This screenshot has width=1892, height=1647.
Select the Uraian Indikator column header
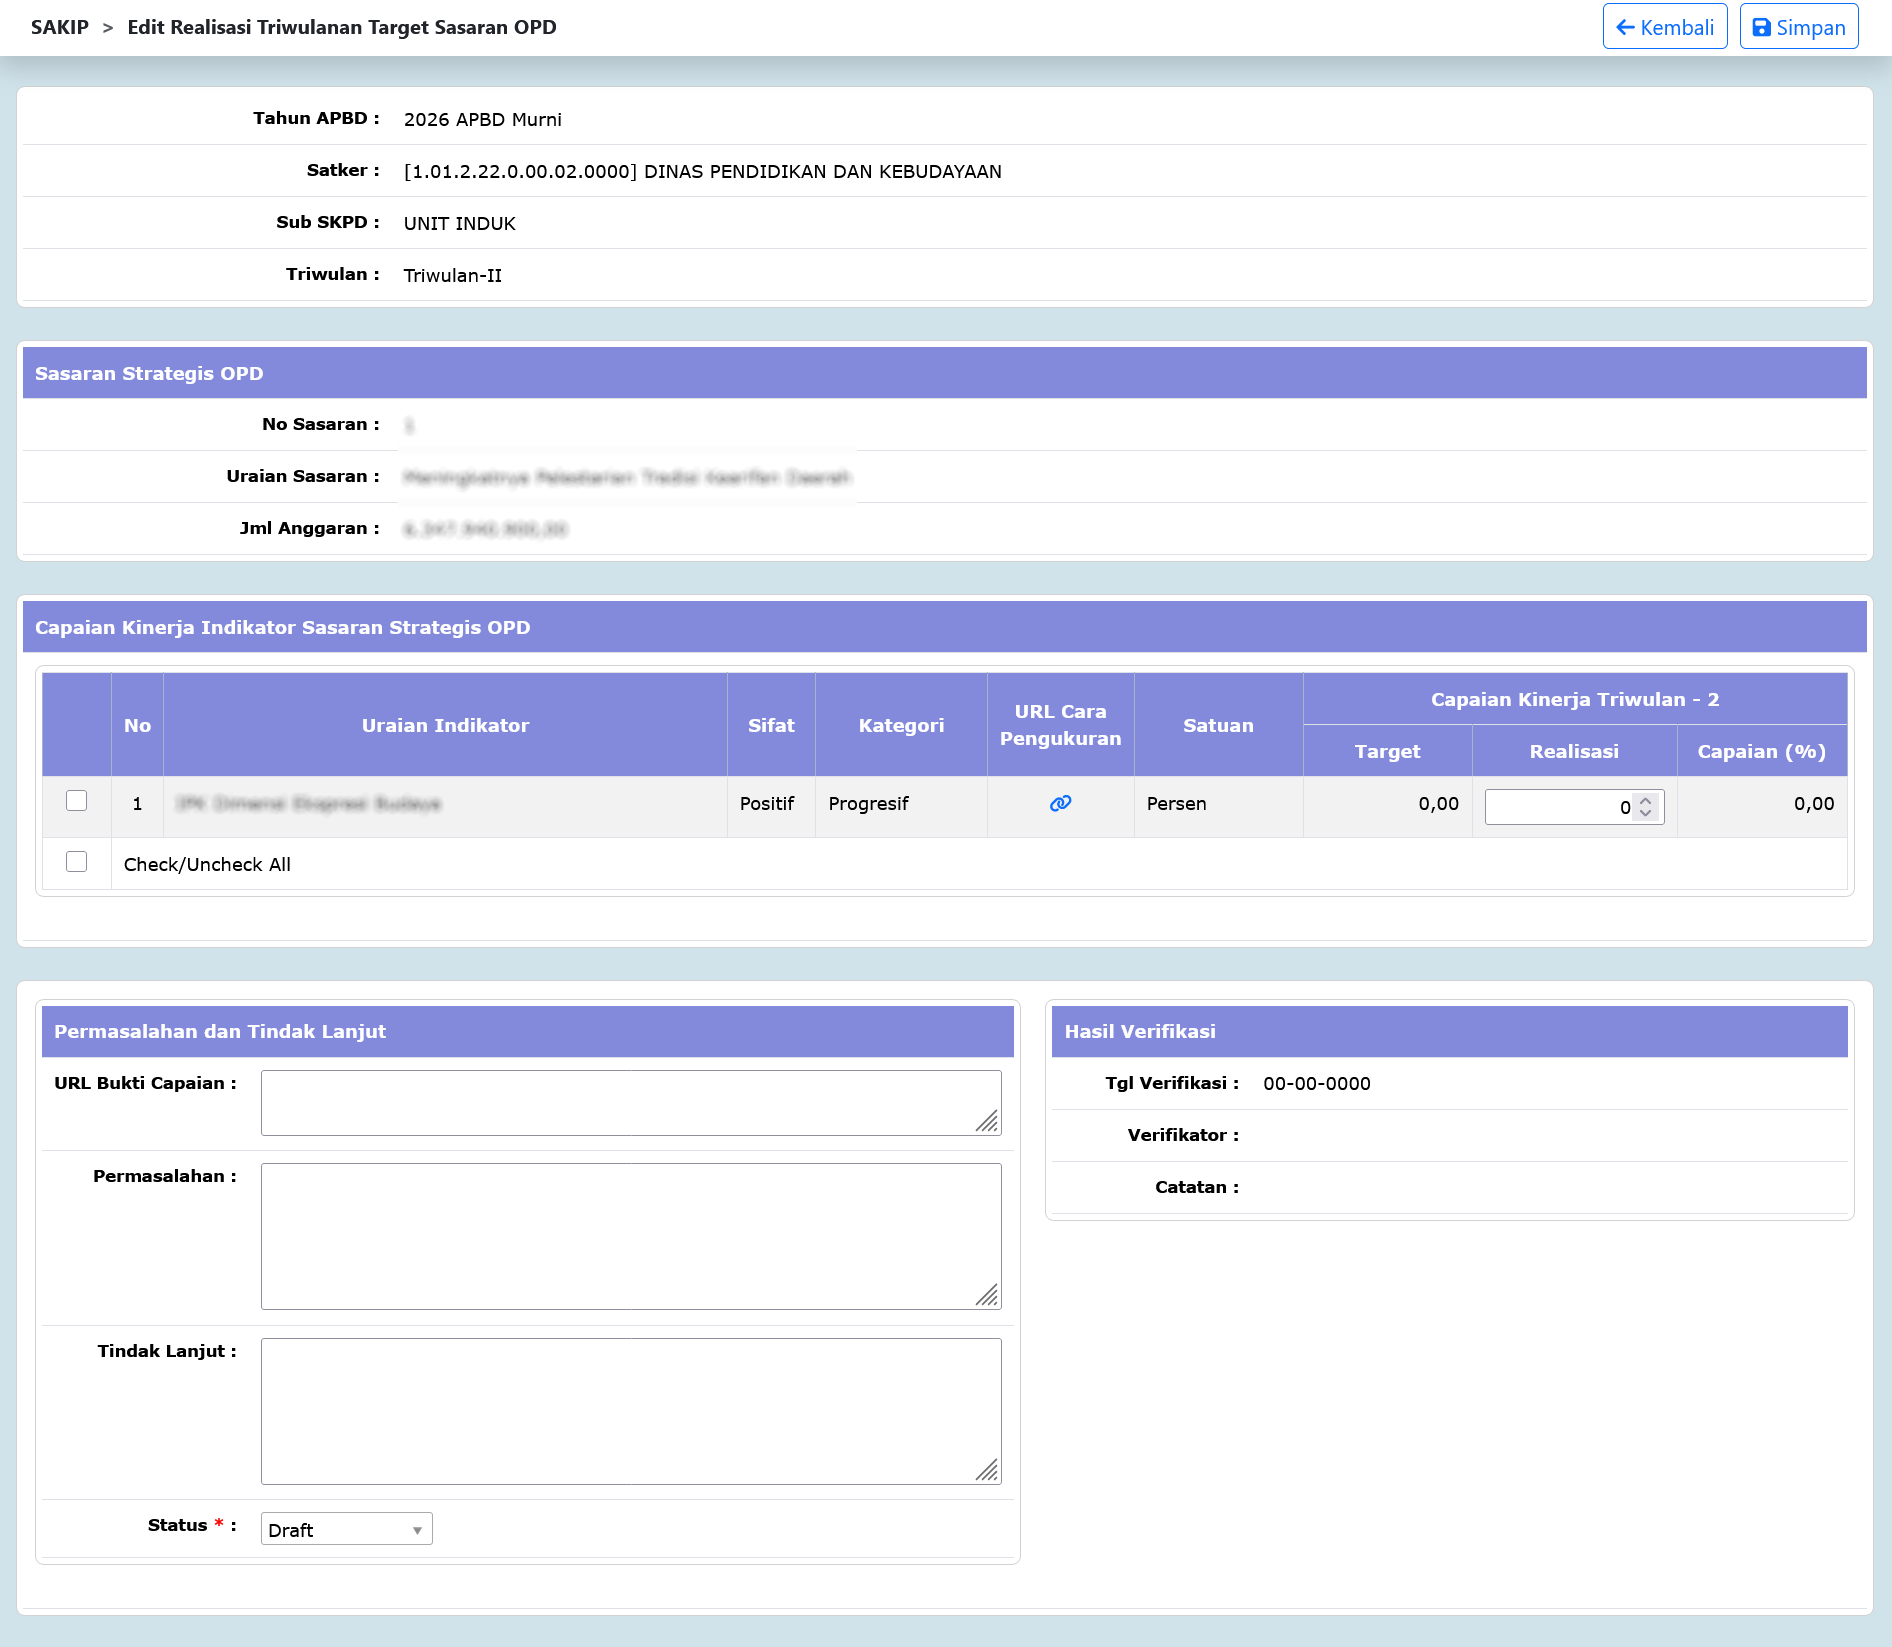[445, 725]
